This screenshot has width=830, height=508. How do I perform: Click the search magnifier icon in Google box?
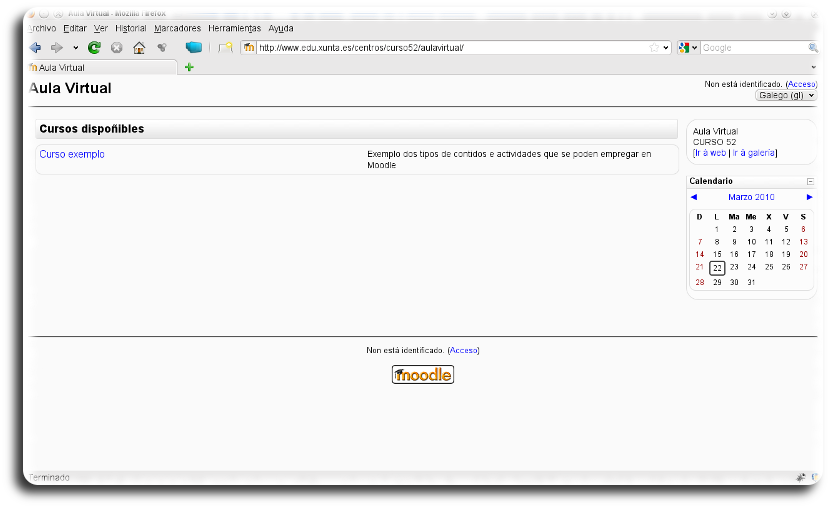click(812, 47)
